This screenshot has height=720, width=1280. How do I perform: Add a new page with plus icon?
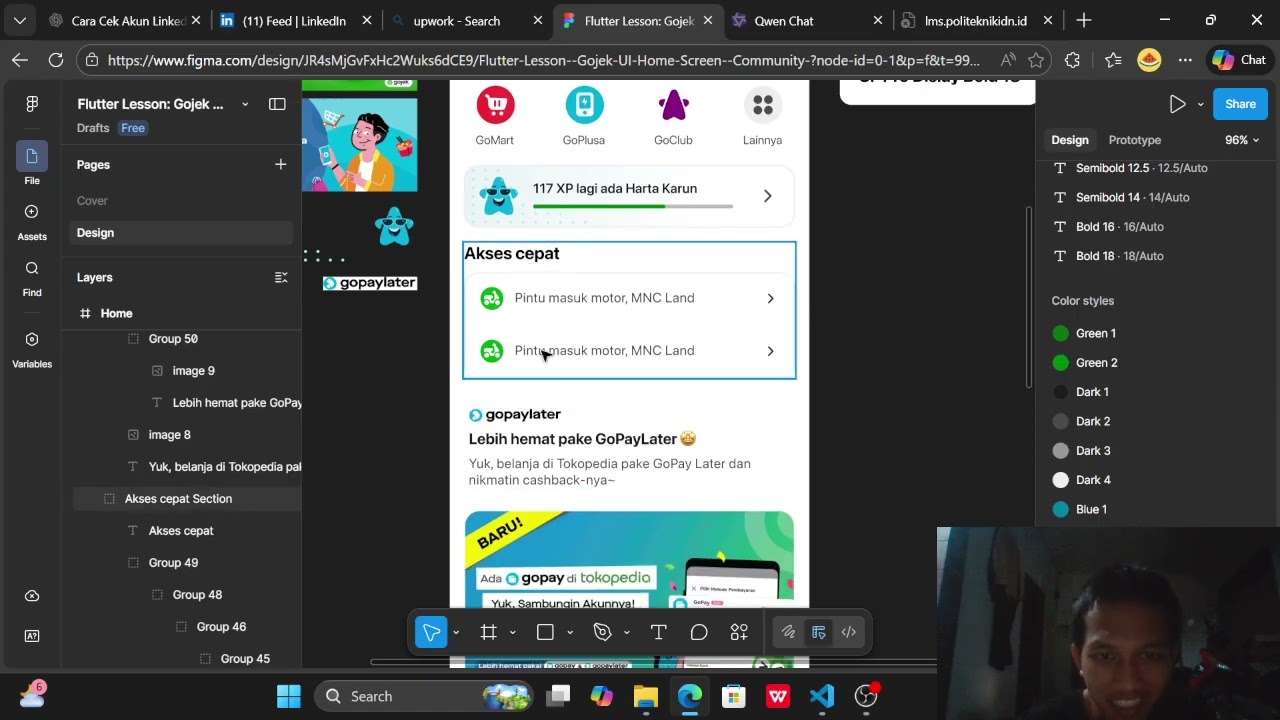point(281,164)
